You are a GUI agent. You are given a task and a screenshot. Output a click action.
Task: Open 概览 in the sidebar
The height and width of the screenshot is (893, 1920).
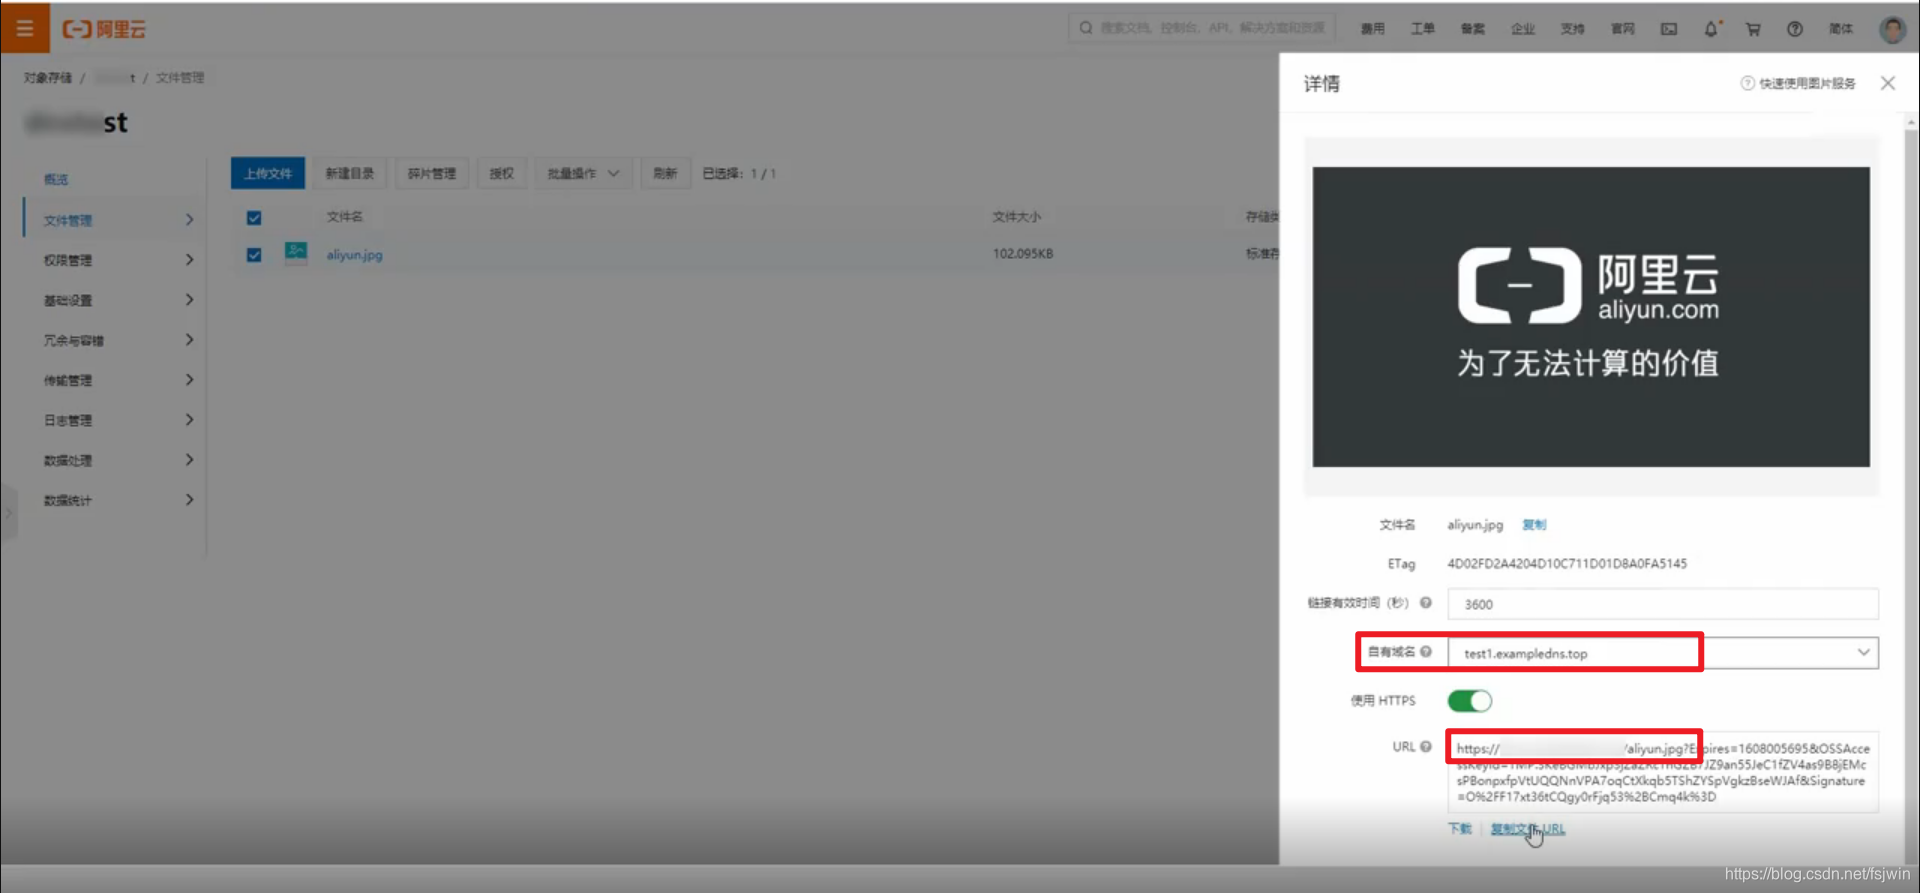click(x=56, y=180)
